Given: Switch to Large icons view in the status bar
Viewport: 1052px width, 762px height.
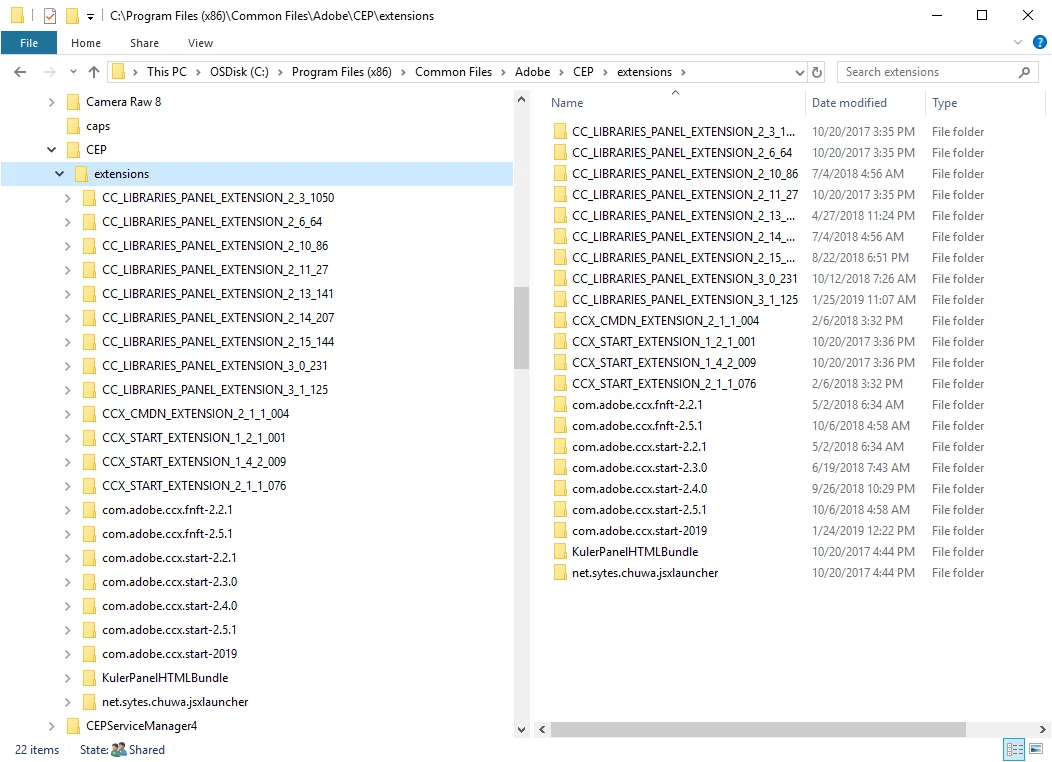Looking at the screenshot, I should tap(1036, 749).
